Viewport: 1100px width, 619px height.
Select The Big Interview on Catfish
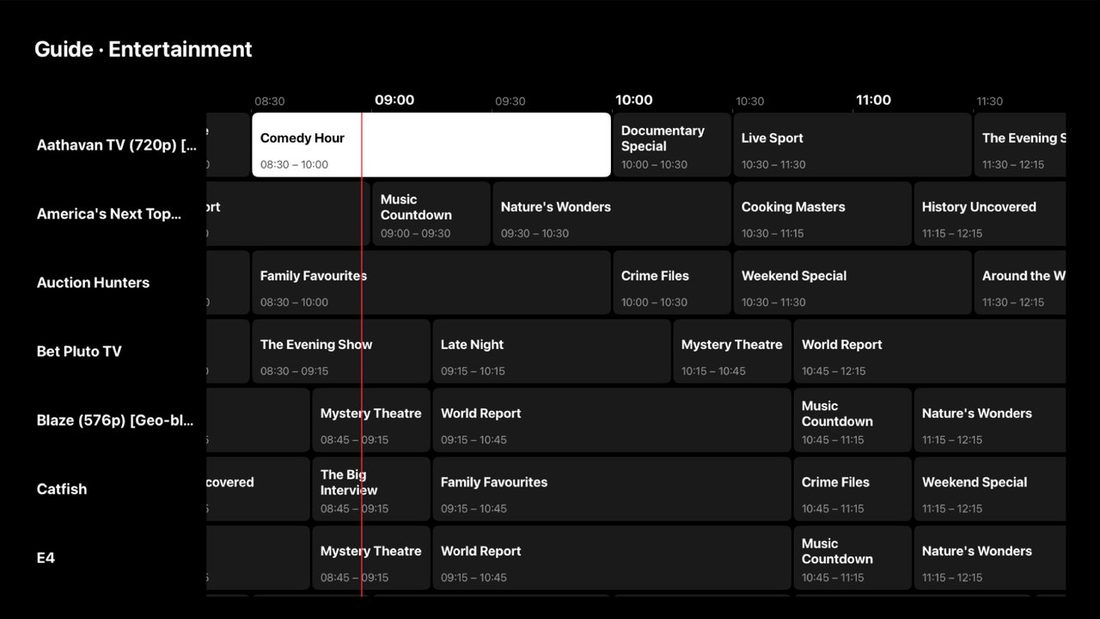(371, 488)
